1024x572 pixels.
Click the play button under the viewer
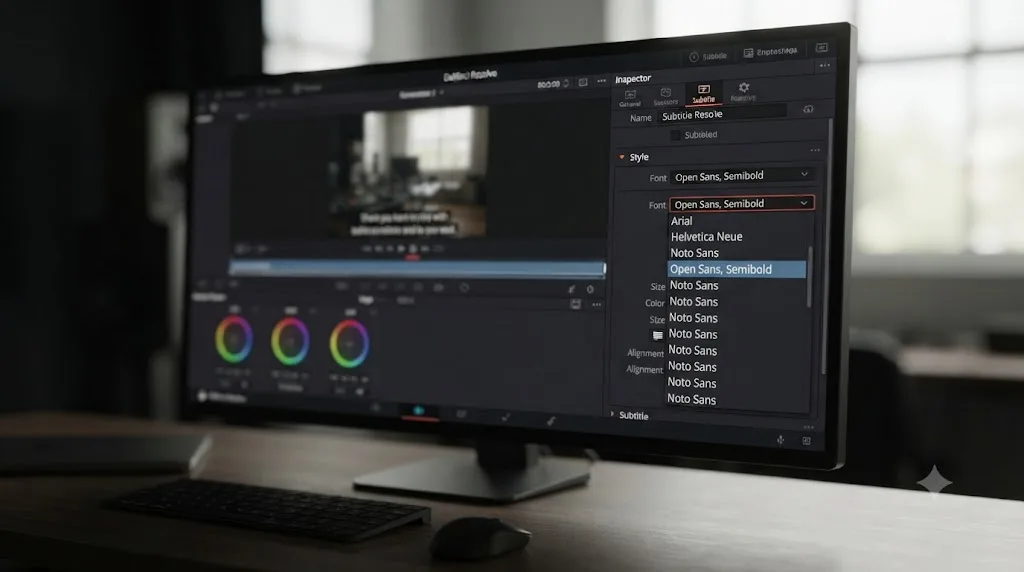coord(401,249)
